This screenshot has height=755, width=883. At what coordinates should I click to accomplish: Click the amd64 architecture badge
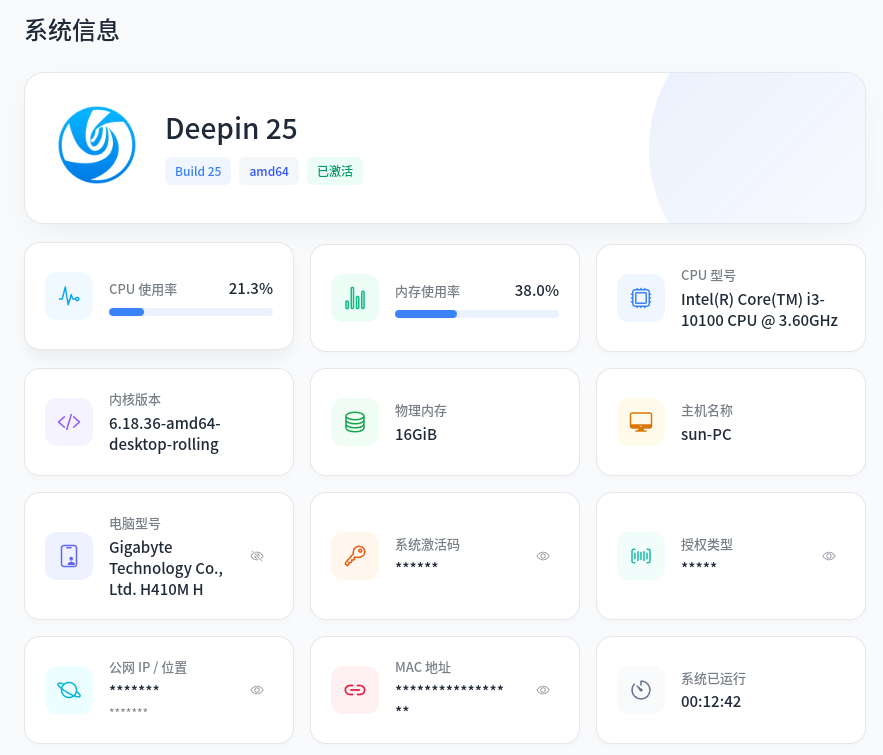[269, 171]
